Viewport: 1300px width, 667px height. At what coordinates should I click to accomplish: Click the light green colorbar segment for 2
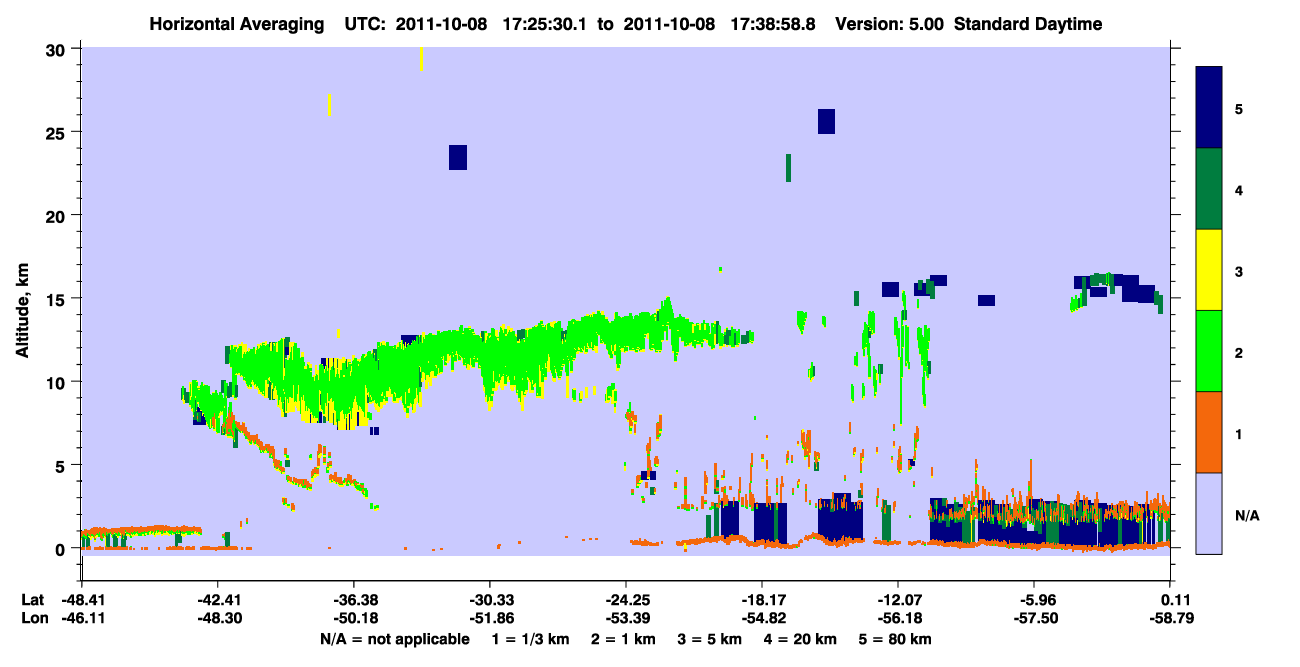(1209, 351)
